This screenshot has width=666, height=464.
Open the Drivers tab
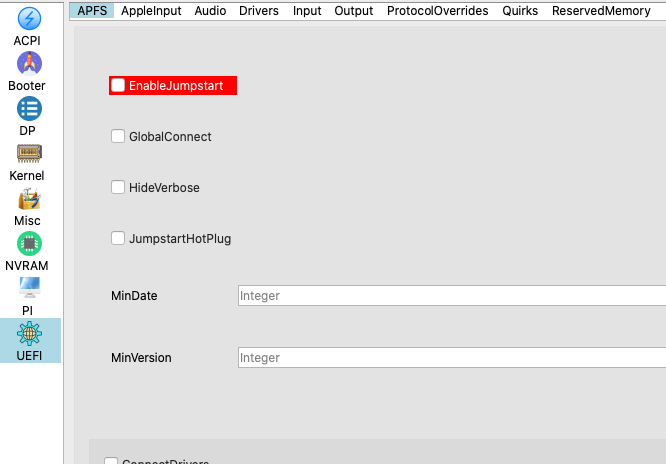[x=259, y=11]
